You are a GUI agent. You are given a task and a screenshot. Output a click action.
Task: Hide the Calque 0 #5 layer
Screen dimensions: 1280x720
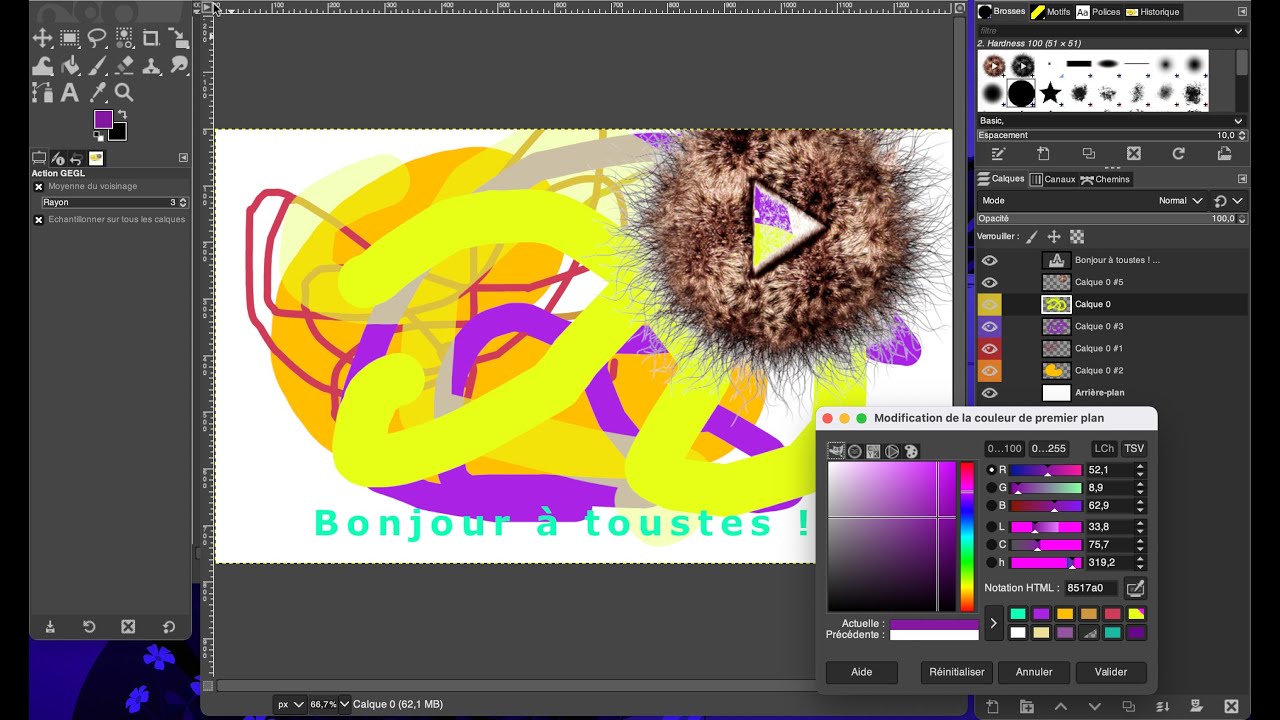pos(990,282)
